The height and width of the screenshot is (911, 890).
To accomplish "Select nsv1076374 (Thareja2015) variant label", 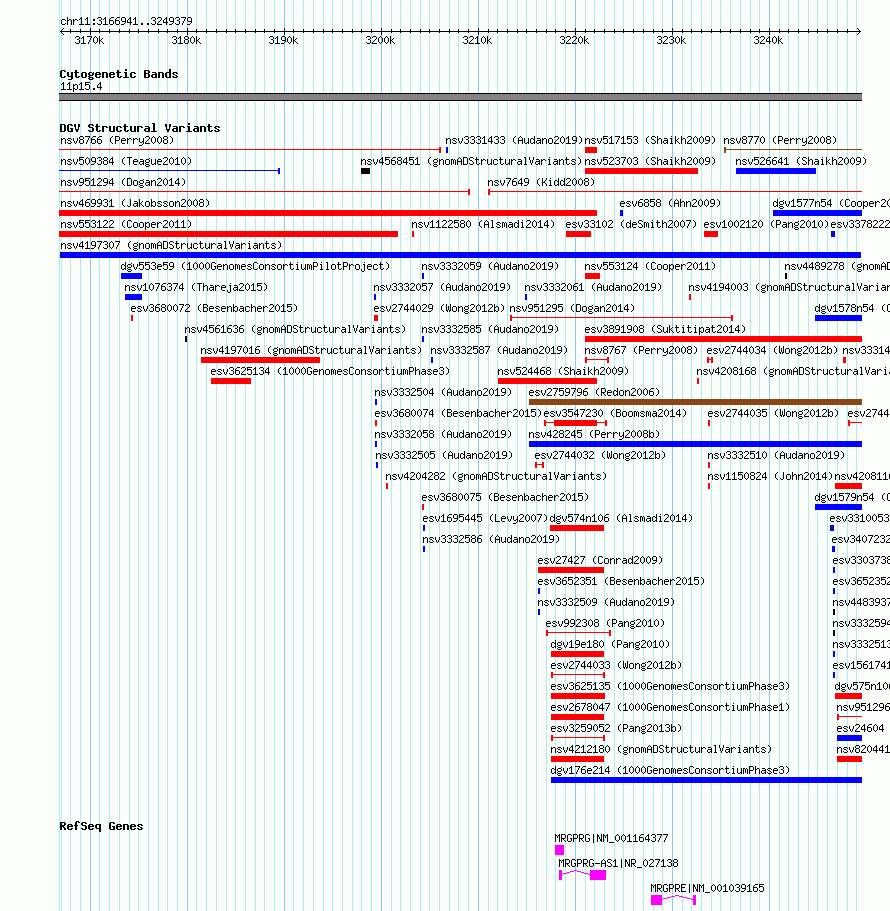I will (196, 287).
